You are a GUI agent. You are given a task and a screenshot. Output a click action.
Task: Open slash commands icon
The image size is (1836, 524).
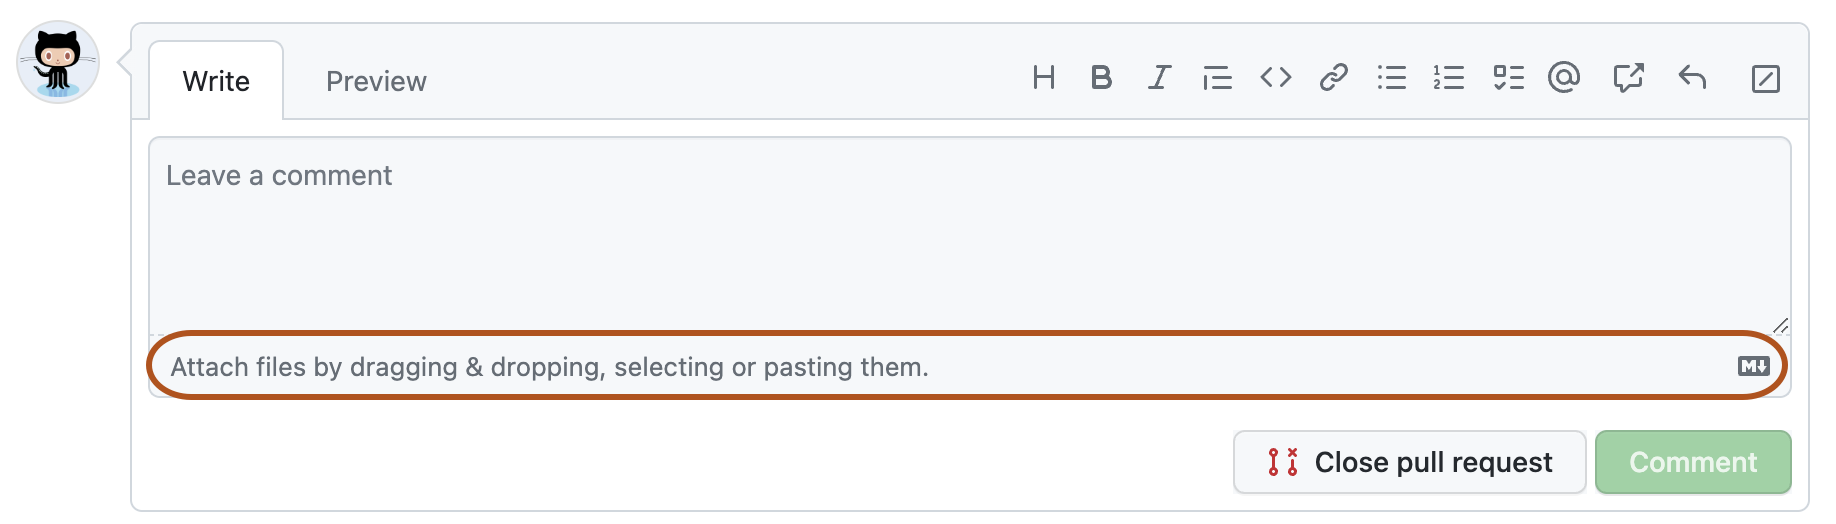point(1766,79)
